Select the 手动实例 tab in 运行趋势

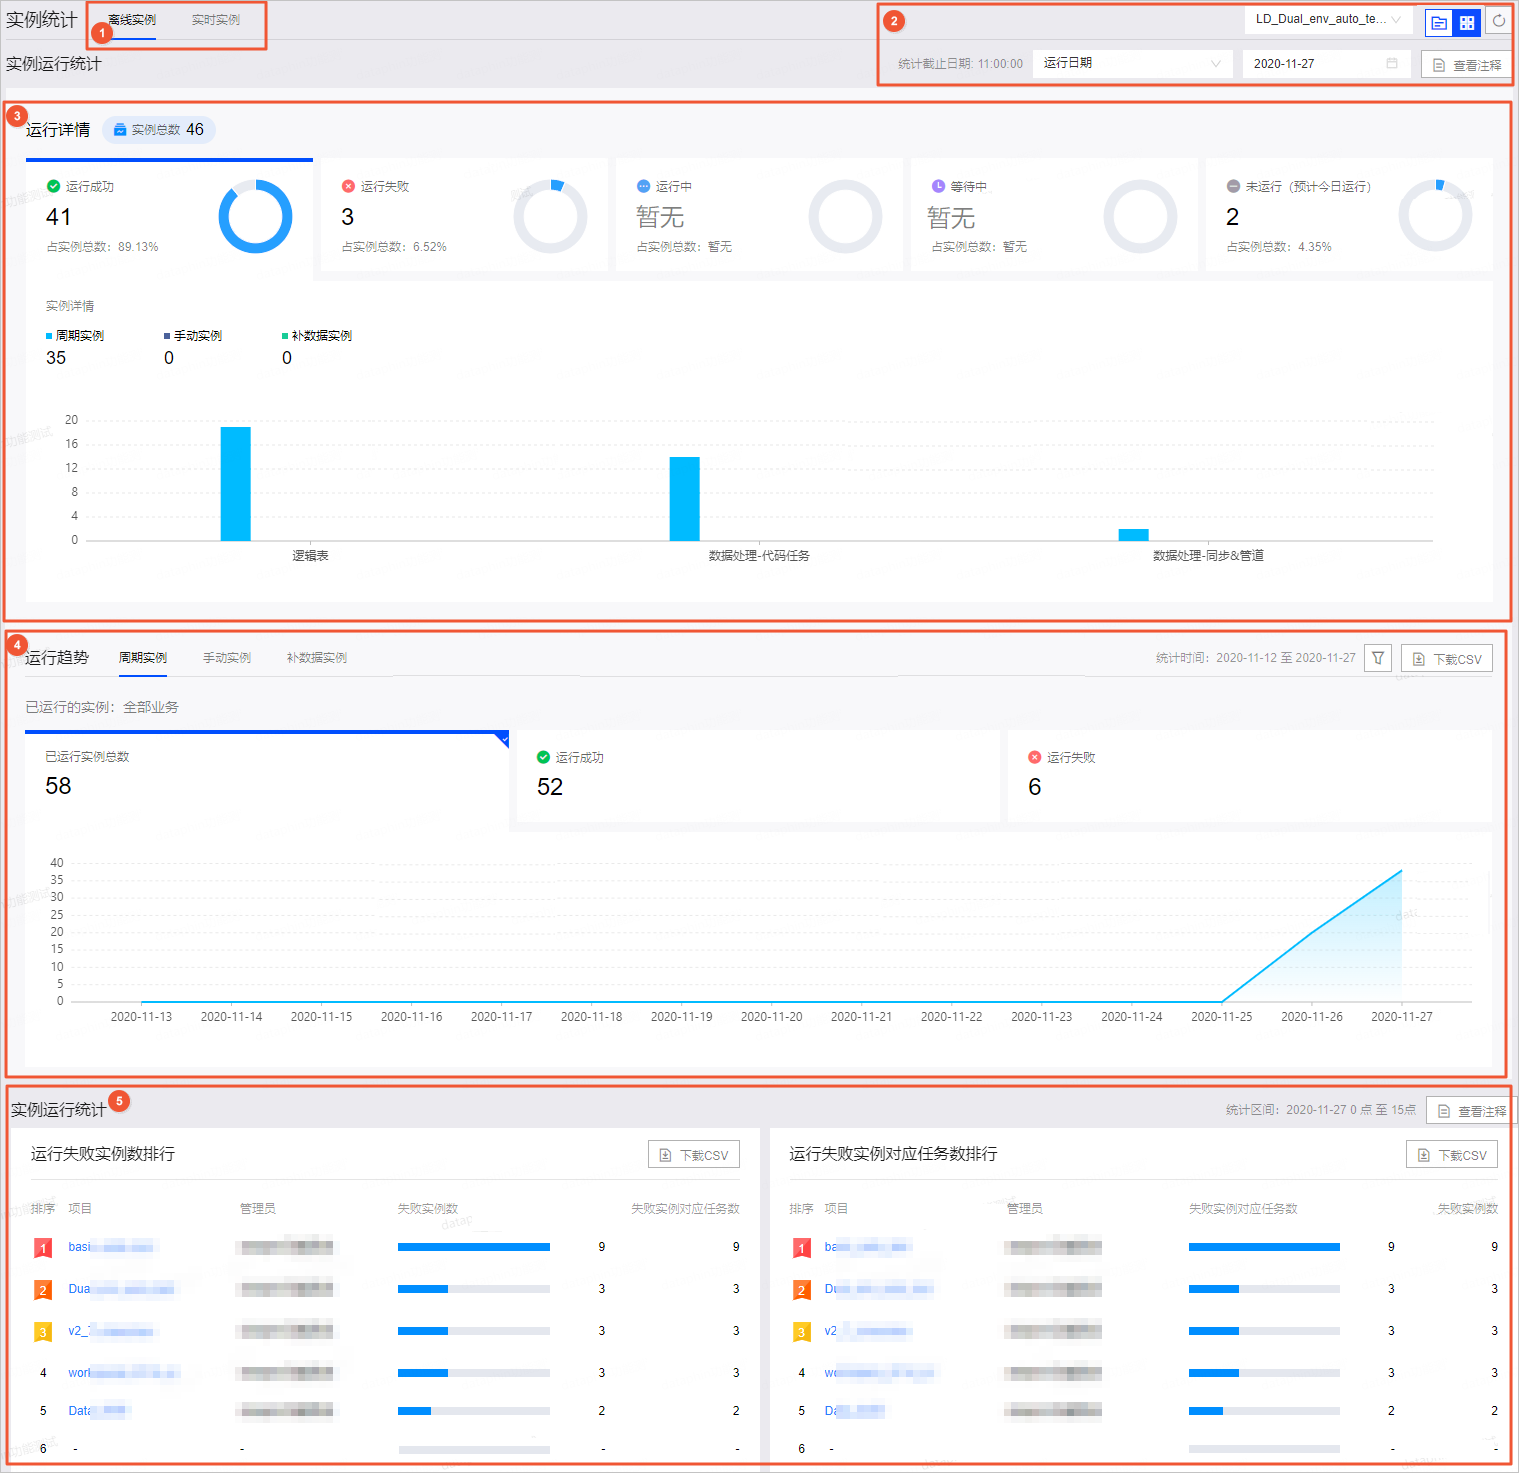[227, 658]
